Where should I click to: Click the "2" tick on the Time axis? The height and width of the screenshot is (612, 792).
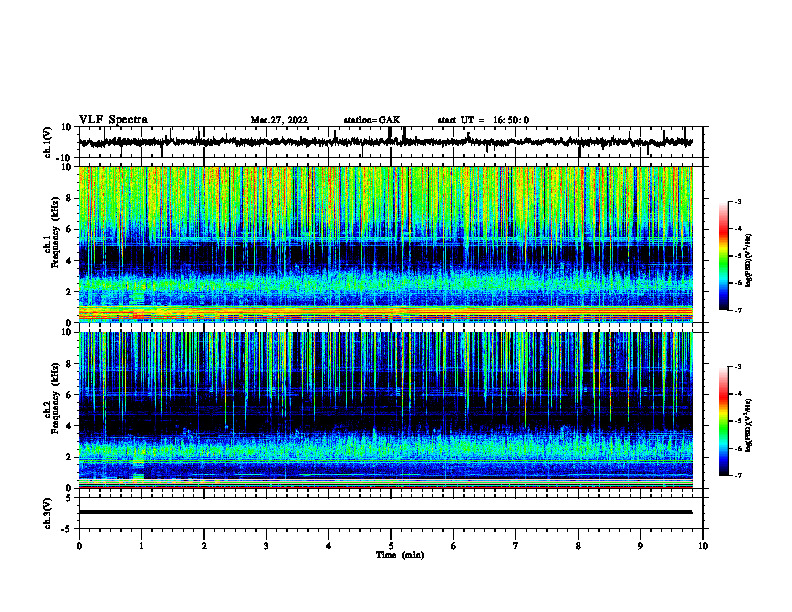[x=204, y=546]
